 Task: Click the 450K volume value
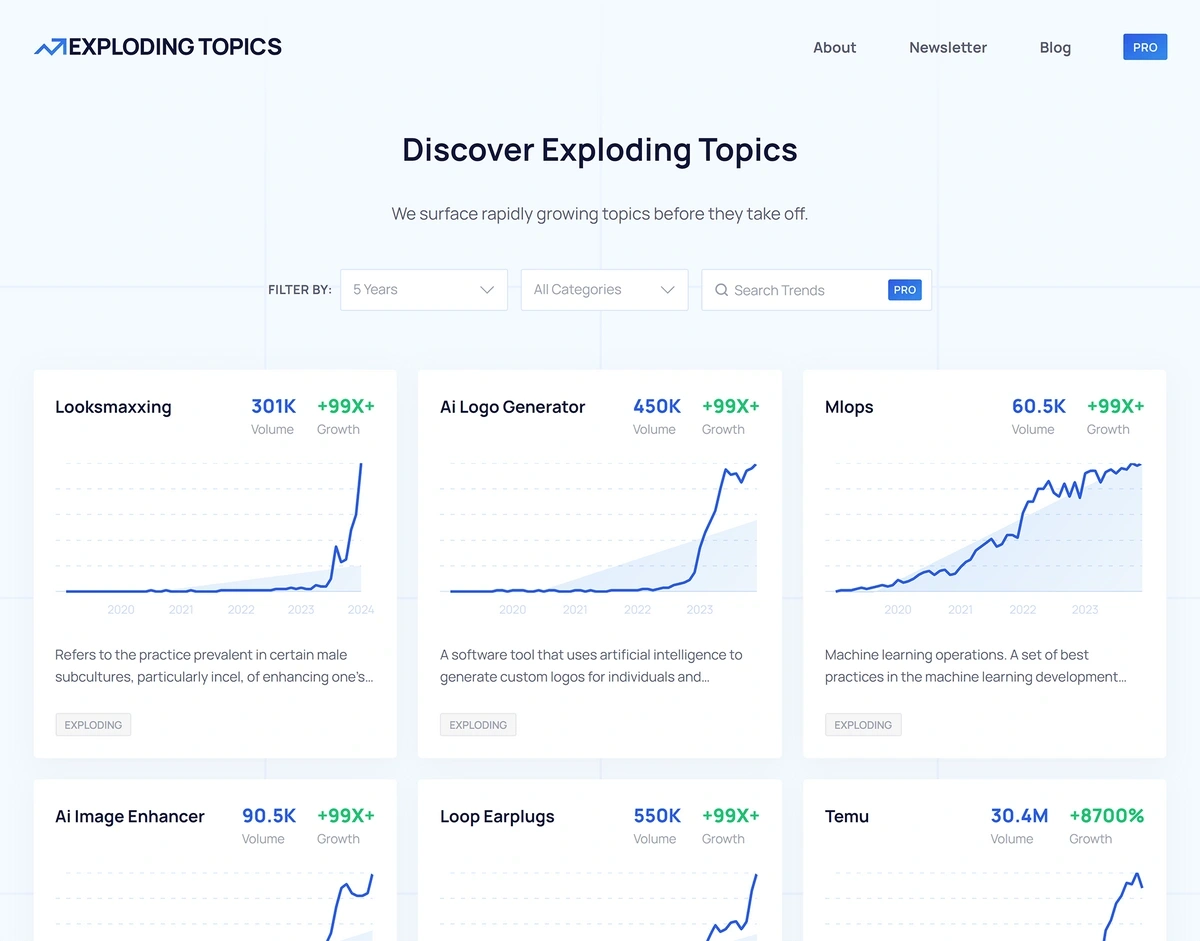coord(657,406)
